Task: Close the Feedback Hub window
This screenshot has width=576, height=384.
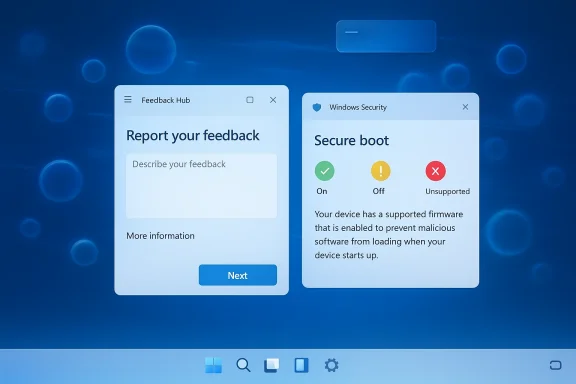Action: coord(273,100)
